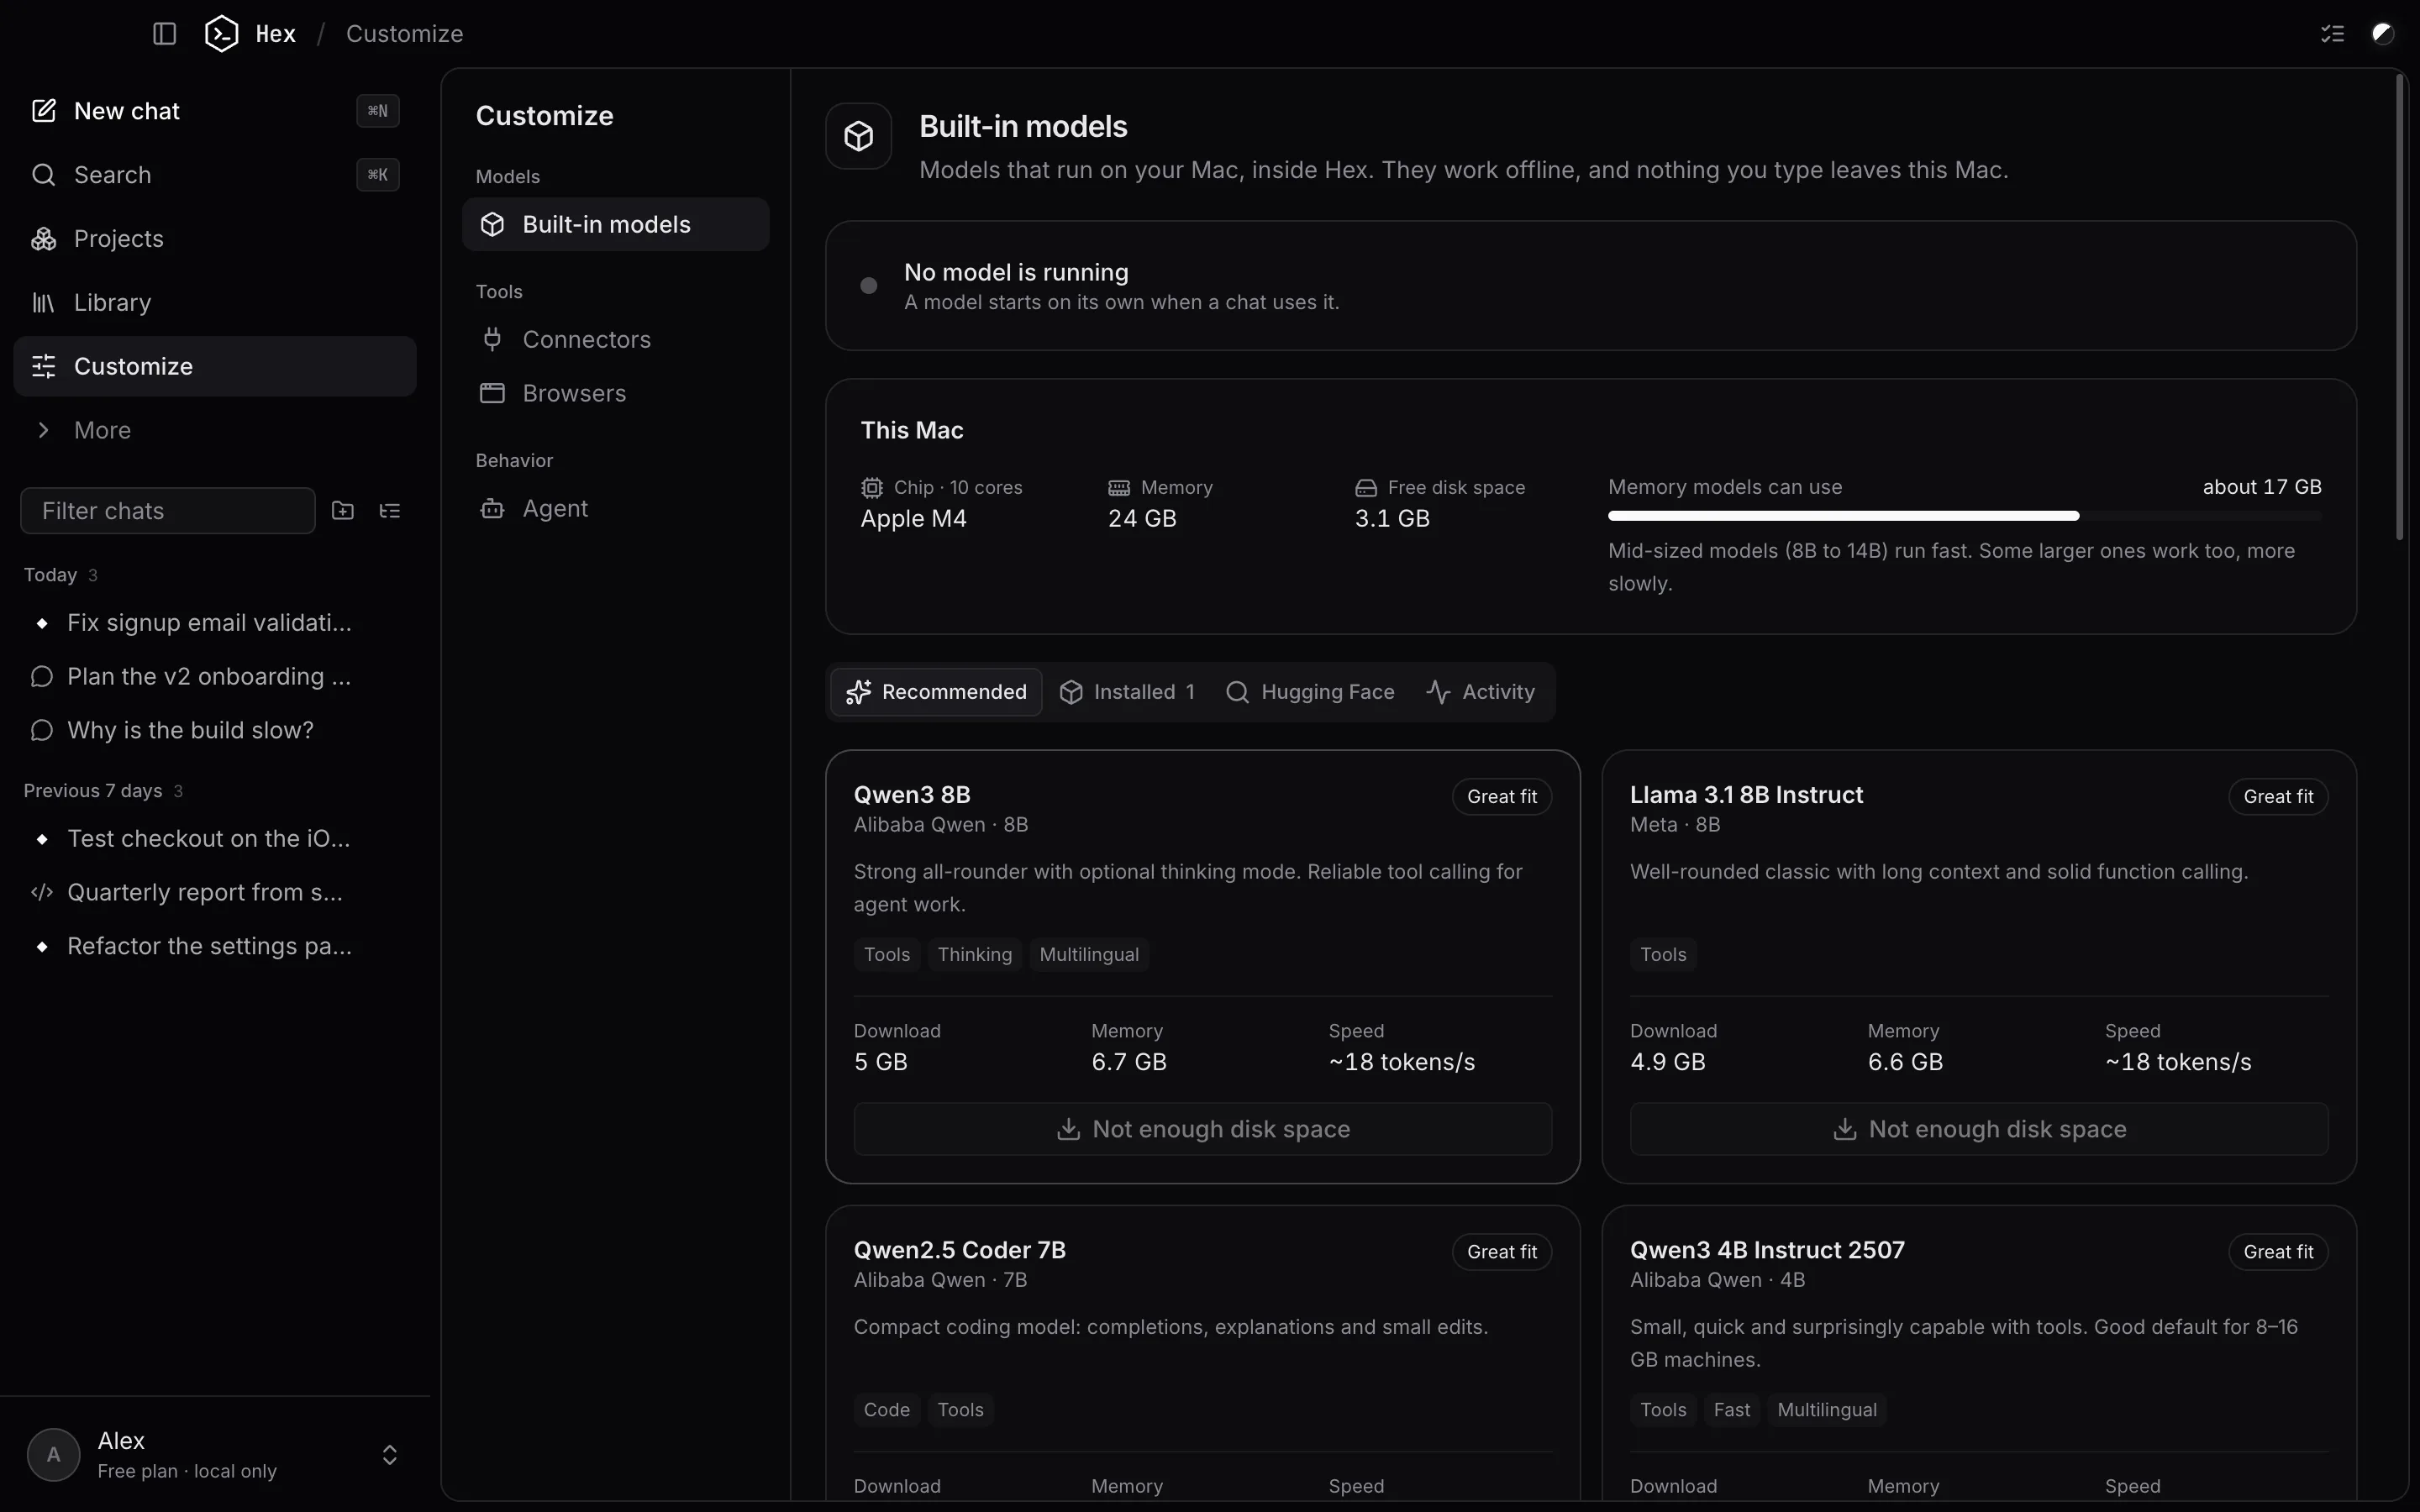Open Browsers settings
Viewport: 2420px width, 1512px height.
click(x=615, y=394)
